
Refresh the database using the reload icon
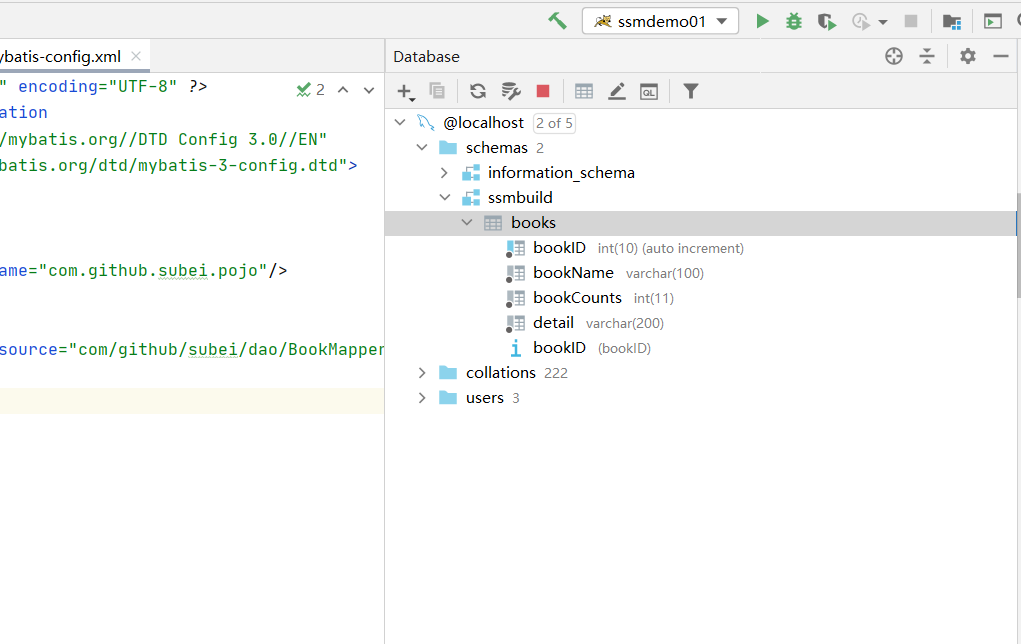click(478, 91)
